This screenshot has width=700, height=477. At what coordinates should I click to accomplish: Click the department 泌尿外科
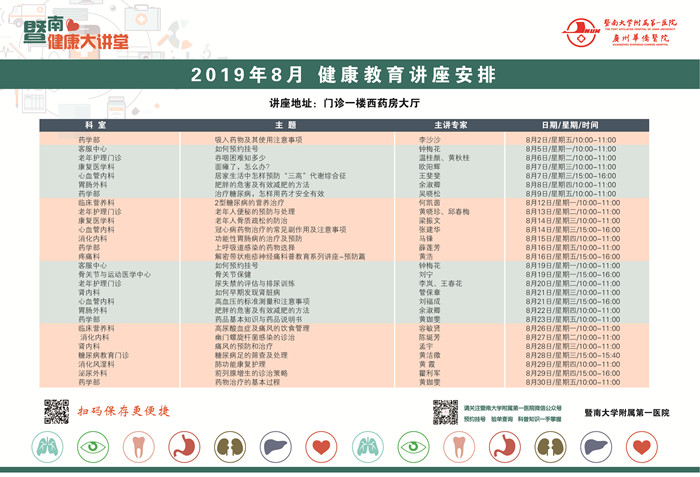tap(93, 373)
